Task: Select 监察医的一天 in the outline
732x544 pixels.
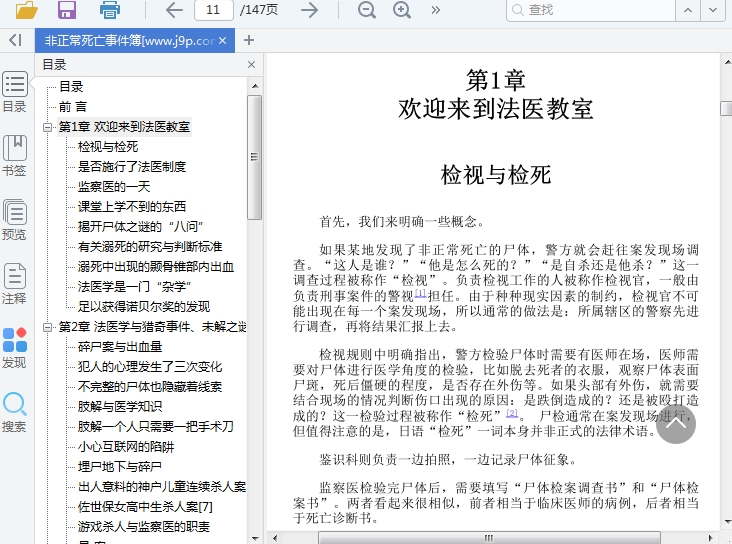Action: point(114,187)
